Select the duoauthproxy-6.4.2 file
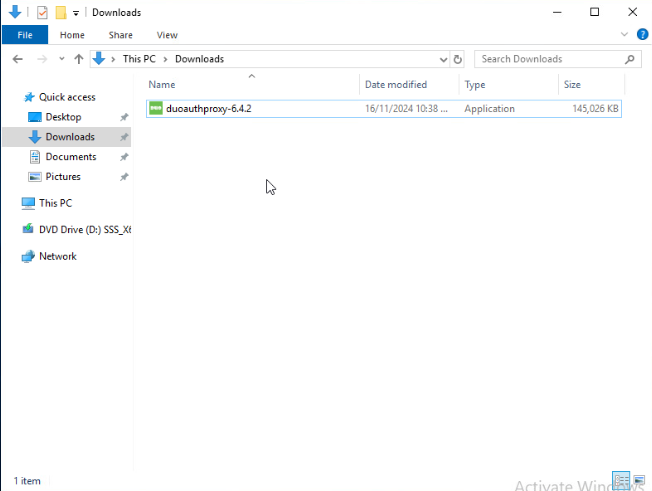 pyautogui.click(x=384, y=109)
